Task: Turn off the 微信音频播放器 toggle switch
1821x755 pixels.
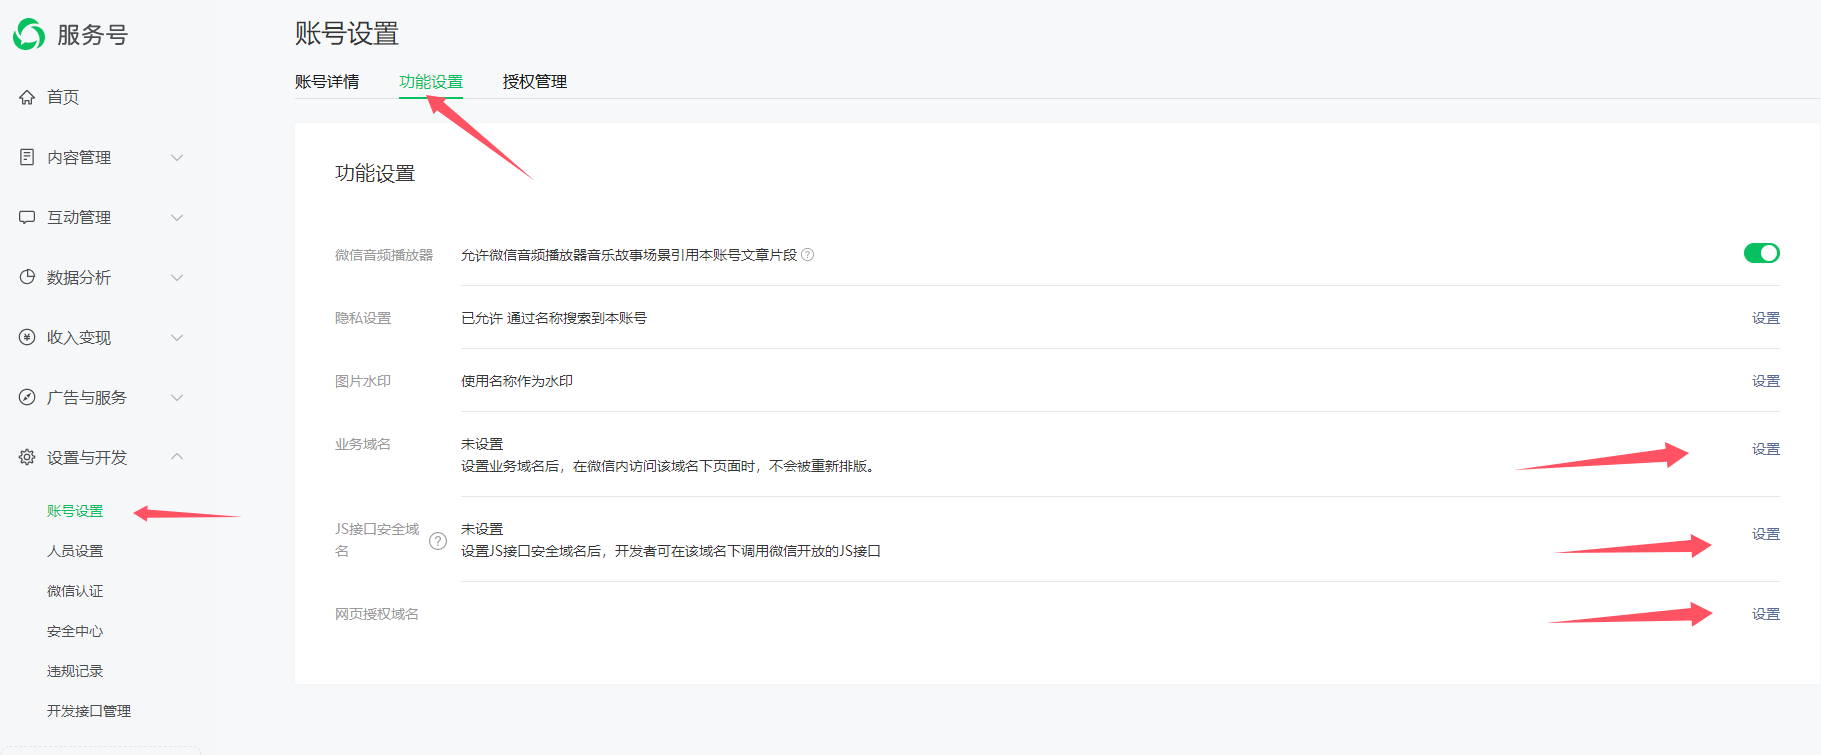Action: [1761, 253]
